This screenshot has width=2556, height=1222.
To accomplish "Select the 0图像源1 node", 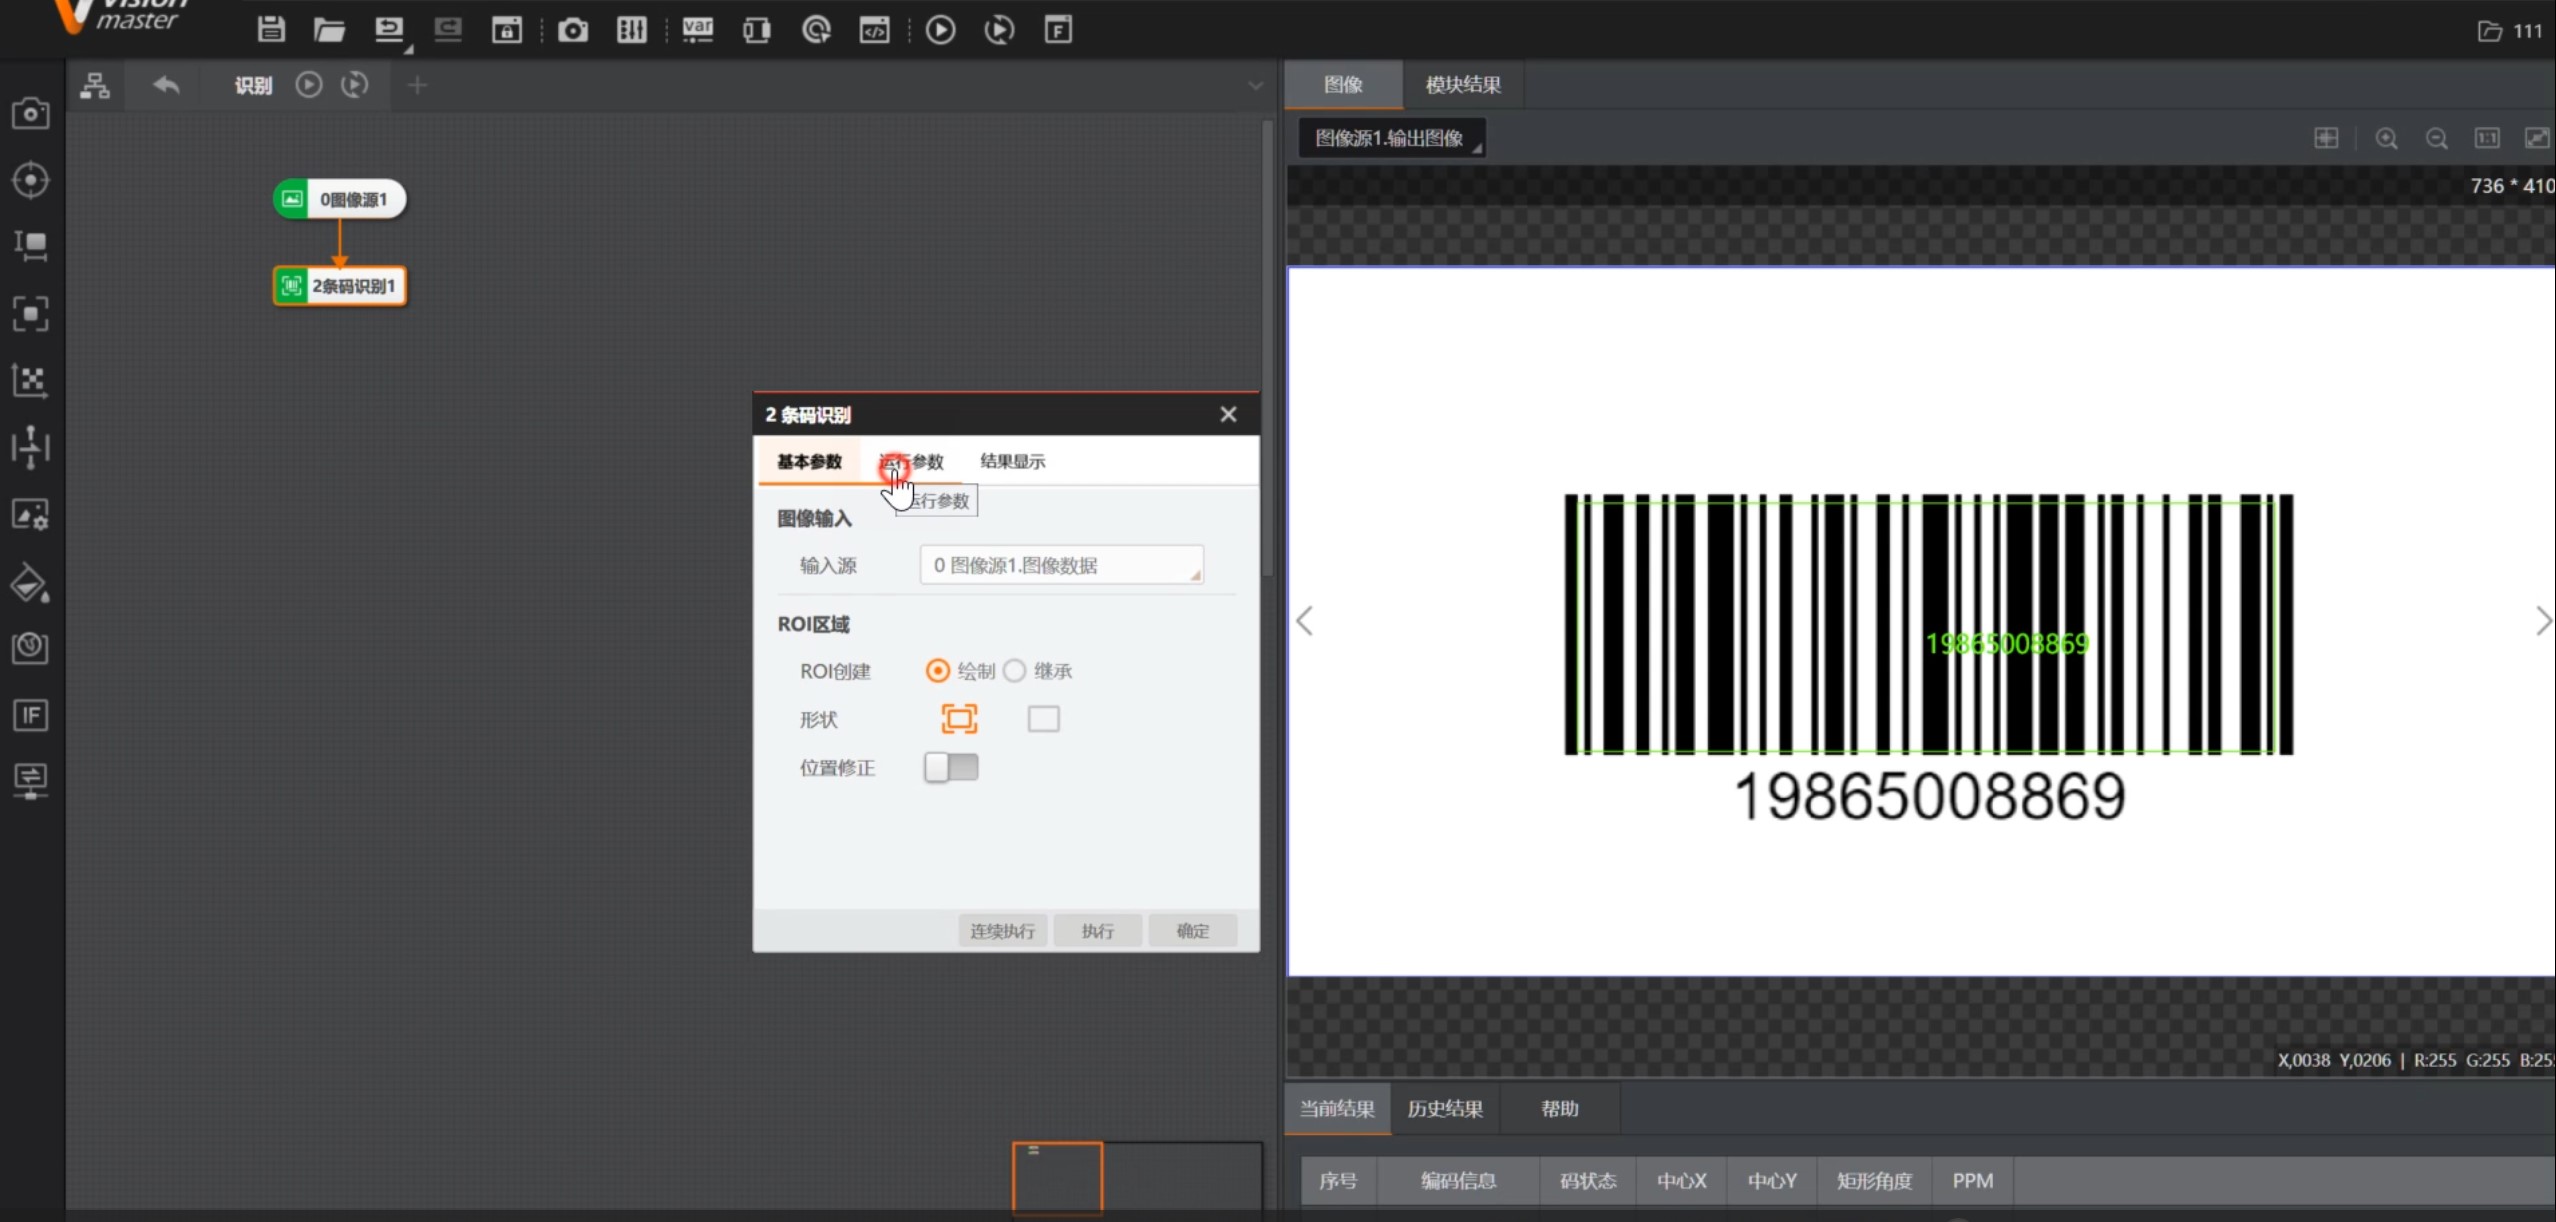I will click(x=340, y=199).
